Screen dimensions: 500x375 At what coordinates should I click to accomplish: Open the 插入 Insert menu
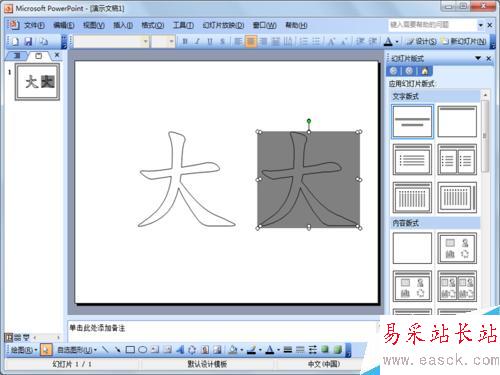pyautogui.click(x=123, y=25)
